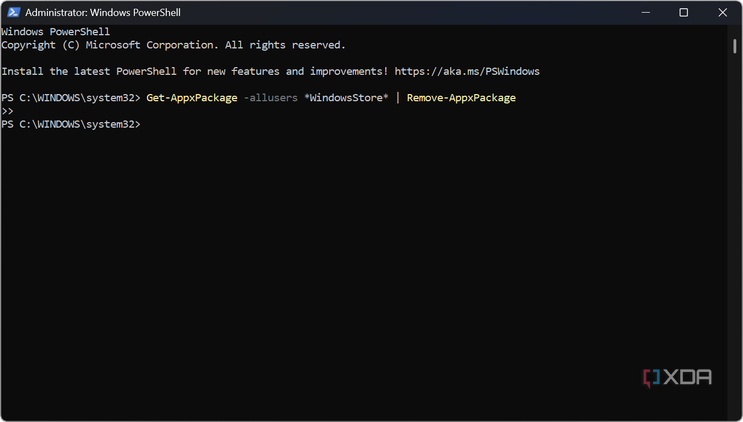Click the 'Administrator: Windows PowerShell' window title
This screenshot has width=743, height=422.
[103, 12]
